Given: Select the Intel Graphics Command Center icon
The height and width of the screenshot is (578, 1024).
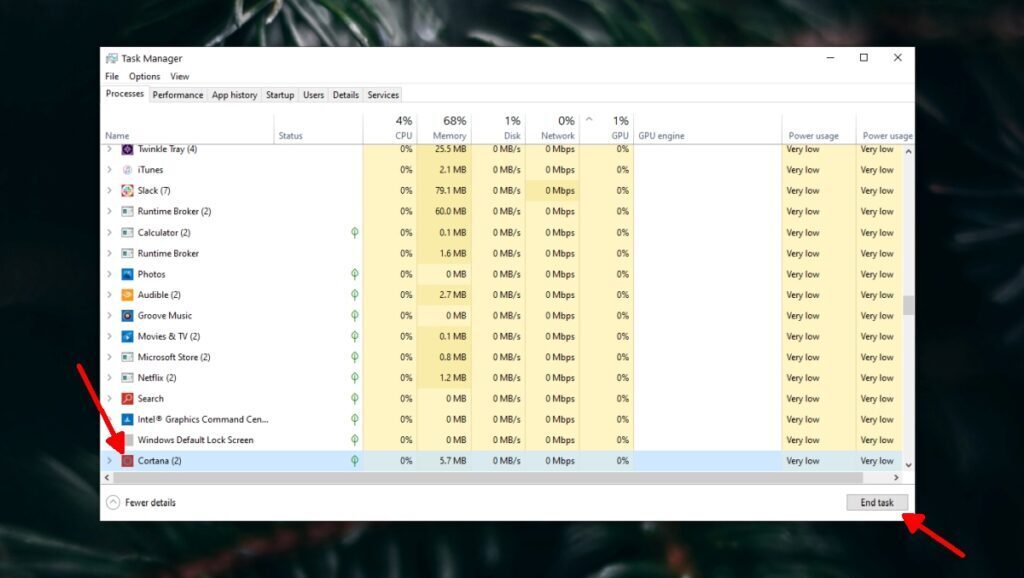Looking at the screenshot, I should tap(128, 419).
